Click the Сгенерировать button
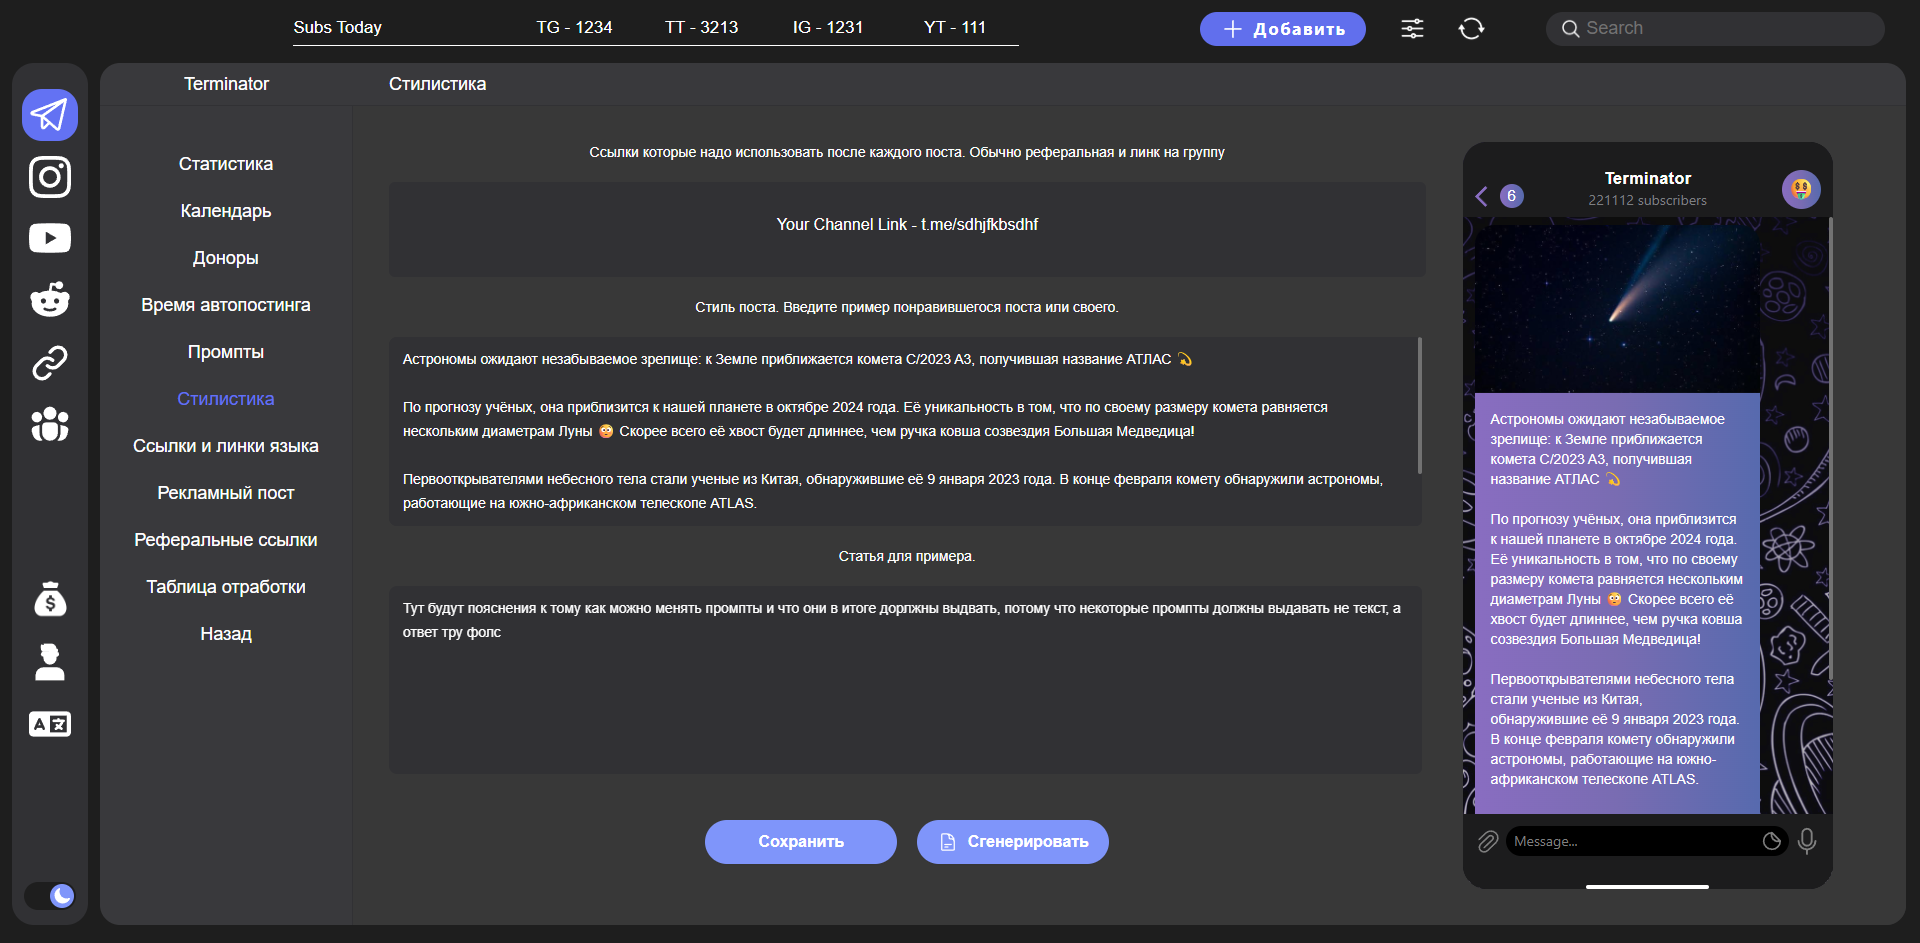Screen dimensions: 1920x943 click(x=1012, y=842)
